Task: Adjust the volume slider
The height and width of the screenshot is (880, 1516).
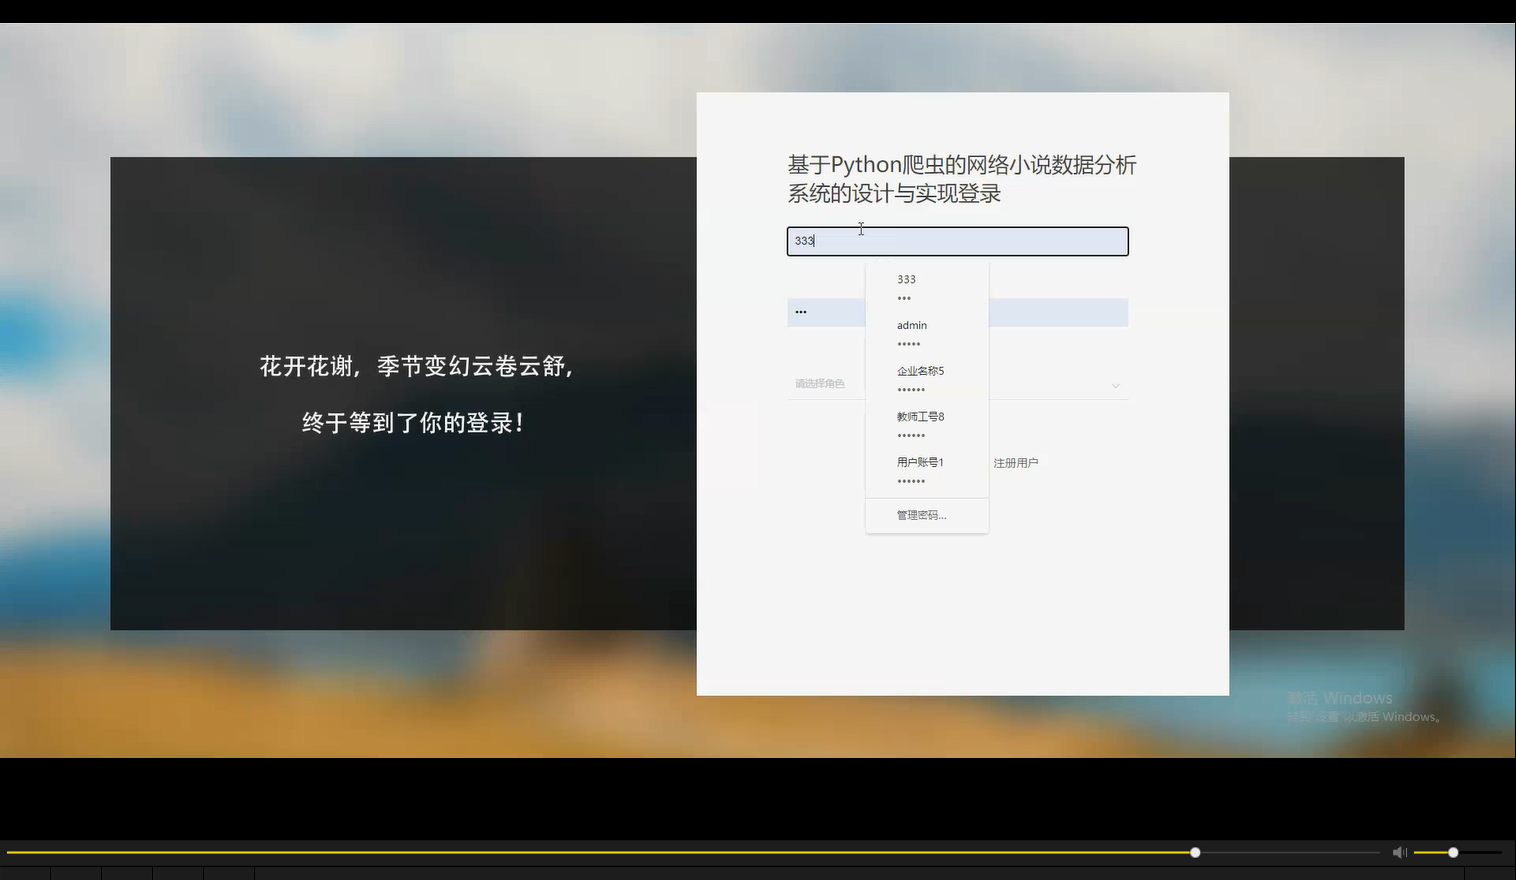Action: (x=1458, y=853)
